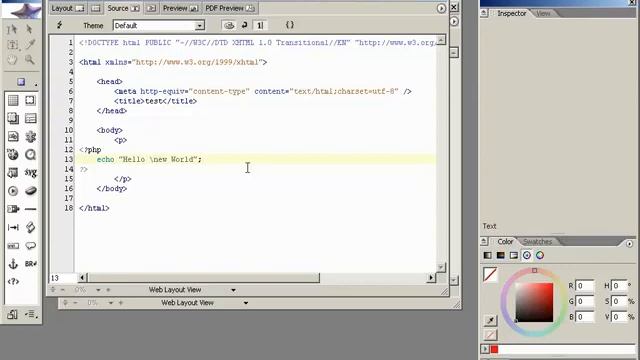Choose the QuickTime object icon
This screenshot has height=360, width=640.
pos(30,155)
